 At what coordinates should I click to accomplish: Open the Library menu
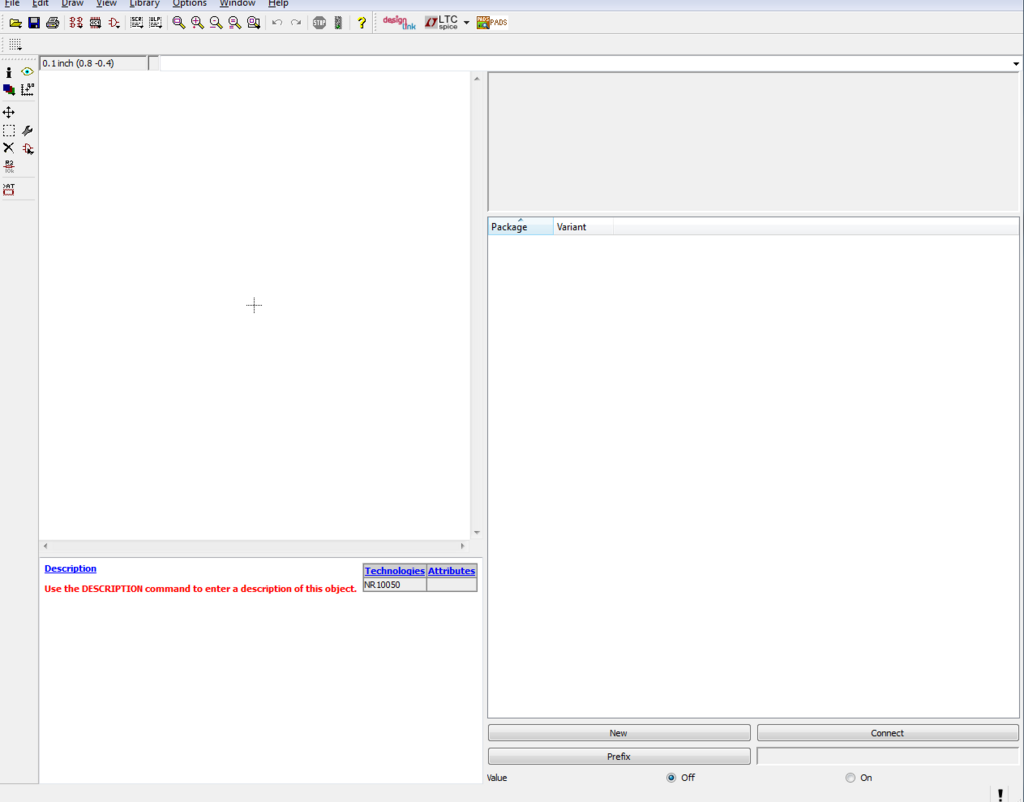click(x=144, y=3)
